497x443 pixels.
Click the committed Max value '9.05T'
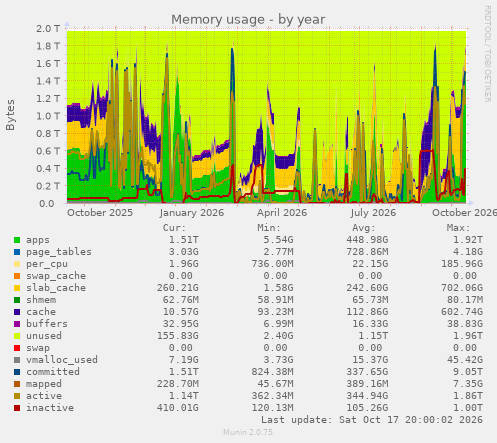(x=468, y=372)
